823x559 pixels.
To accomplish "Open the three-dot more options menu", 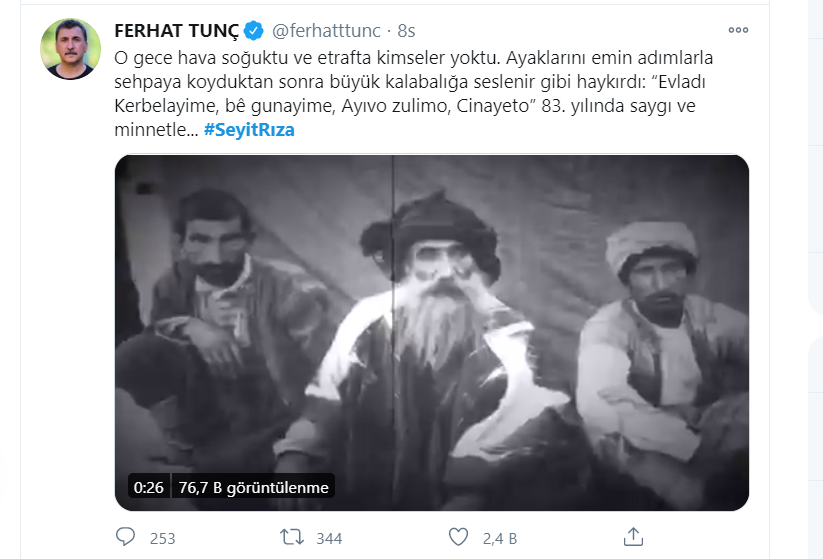I will point(738,30).
